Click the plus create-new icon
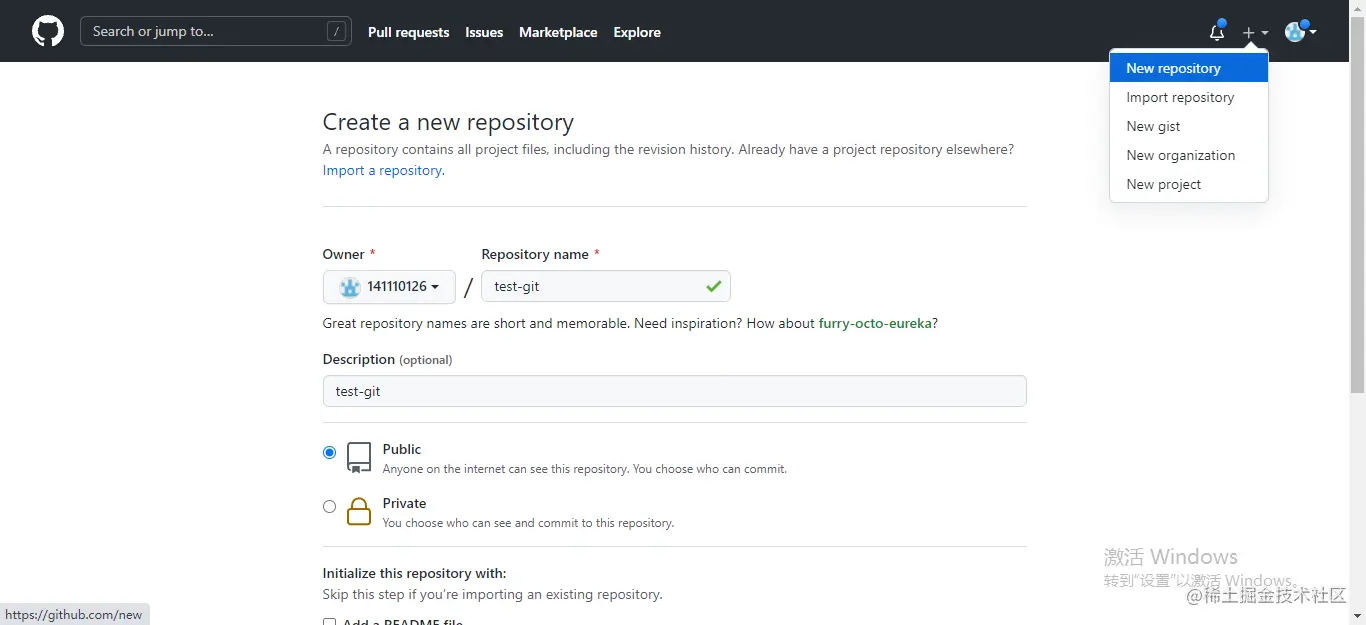Image resolution: width=1366 pixels, height=625 pixels. [1248, 33]
